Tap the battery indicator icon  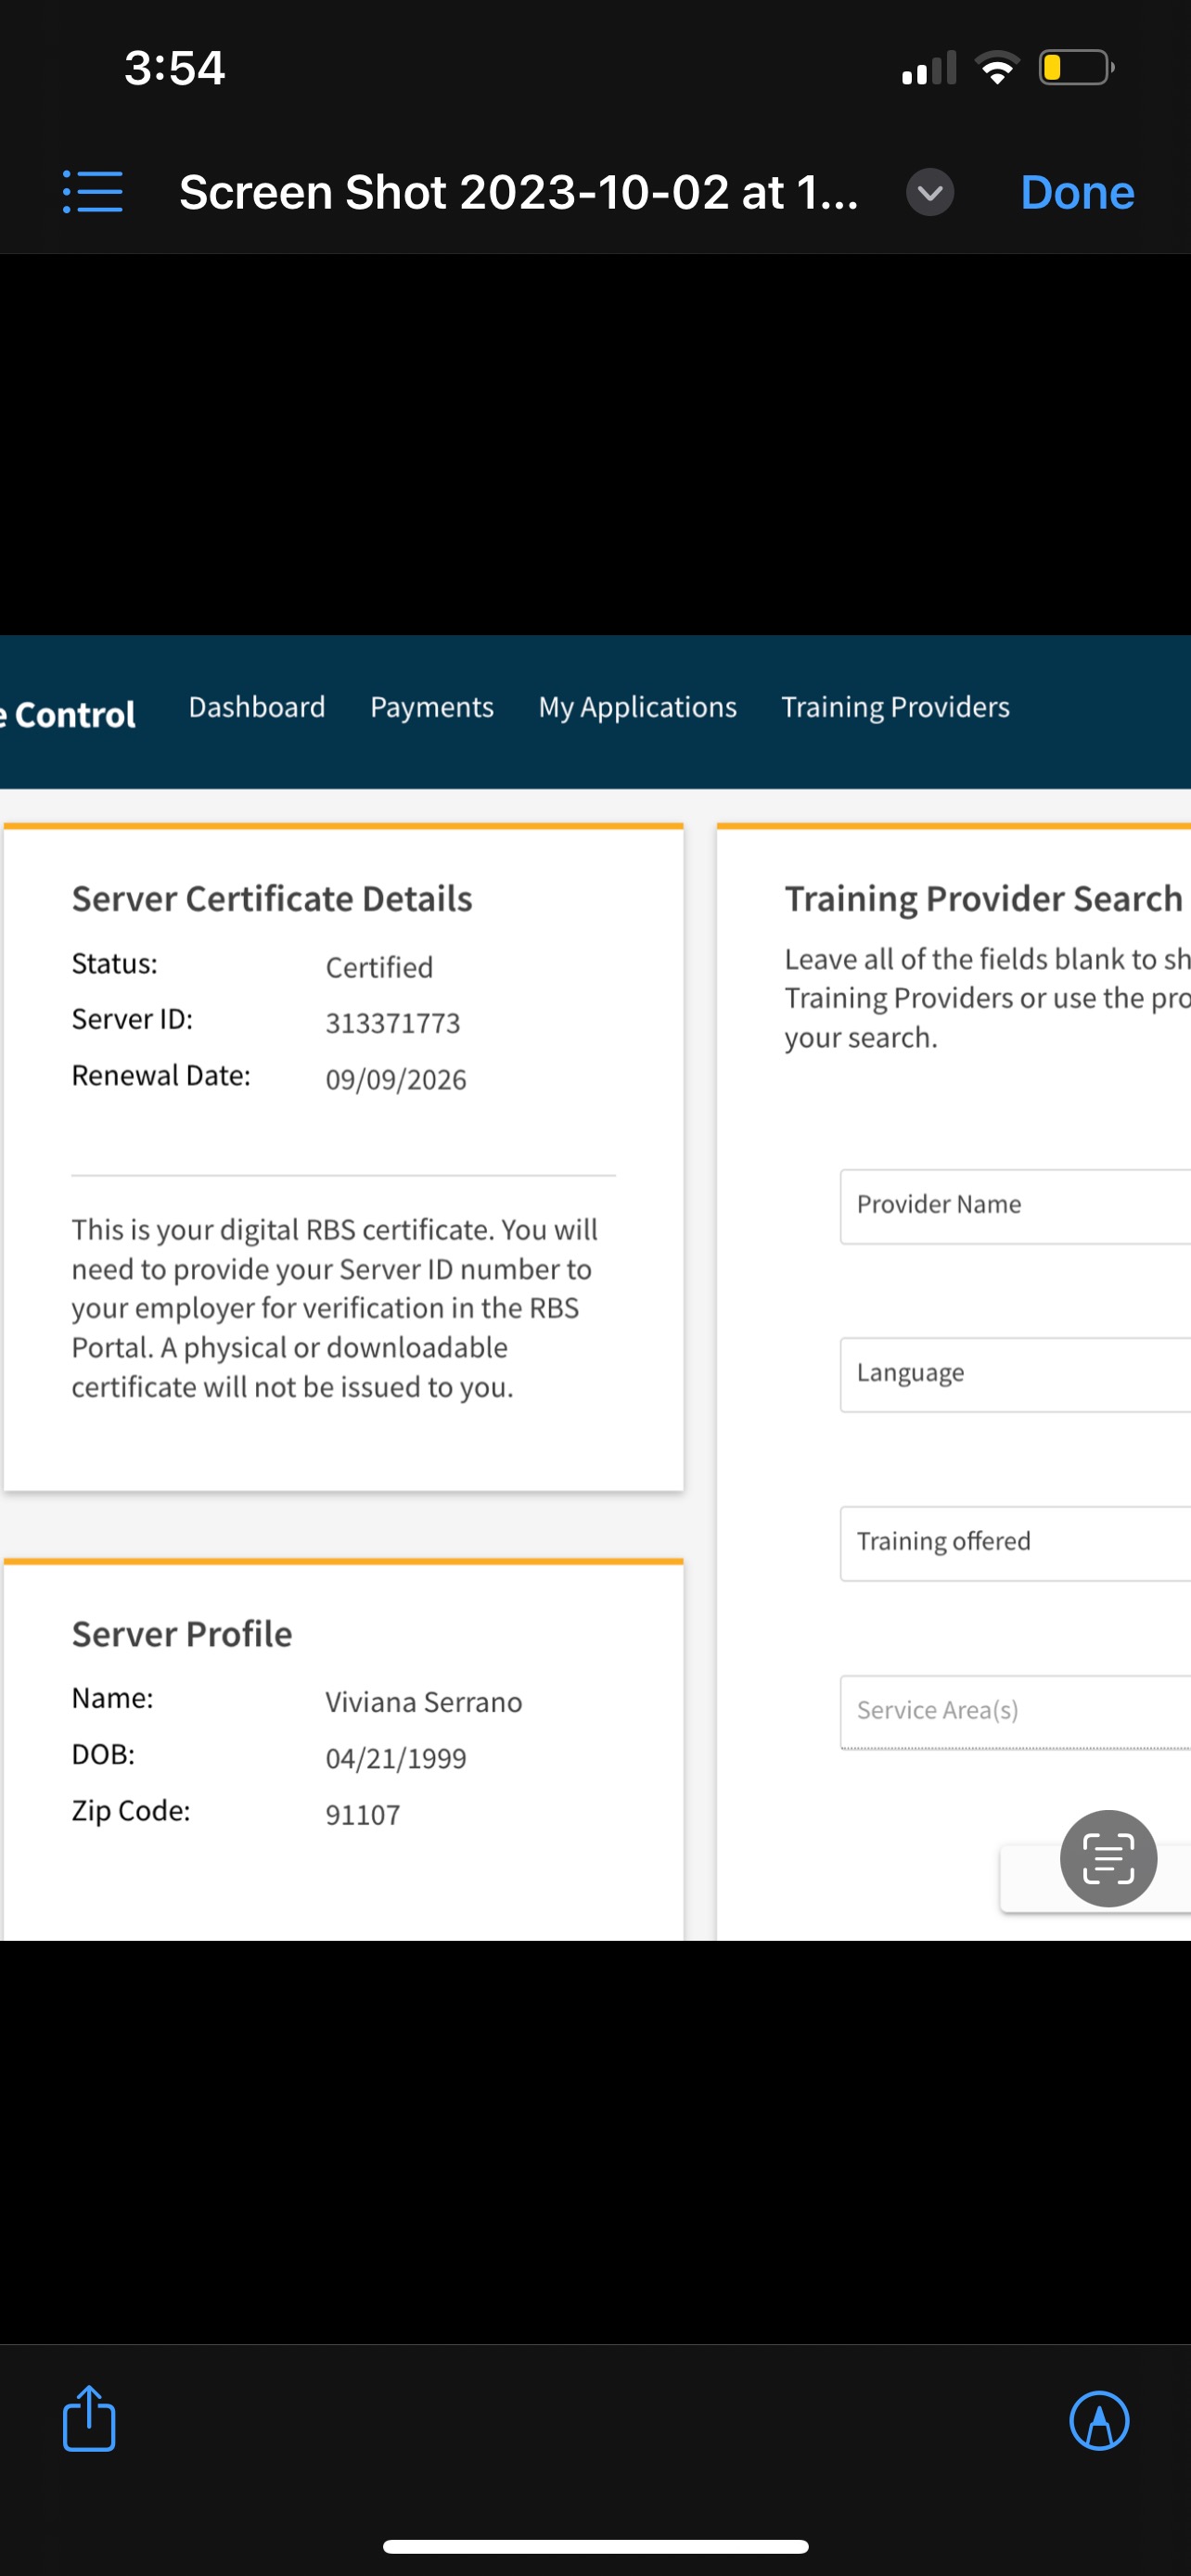coord(1075,68)
